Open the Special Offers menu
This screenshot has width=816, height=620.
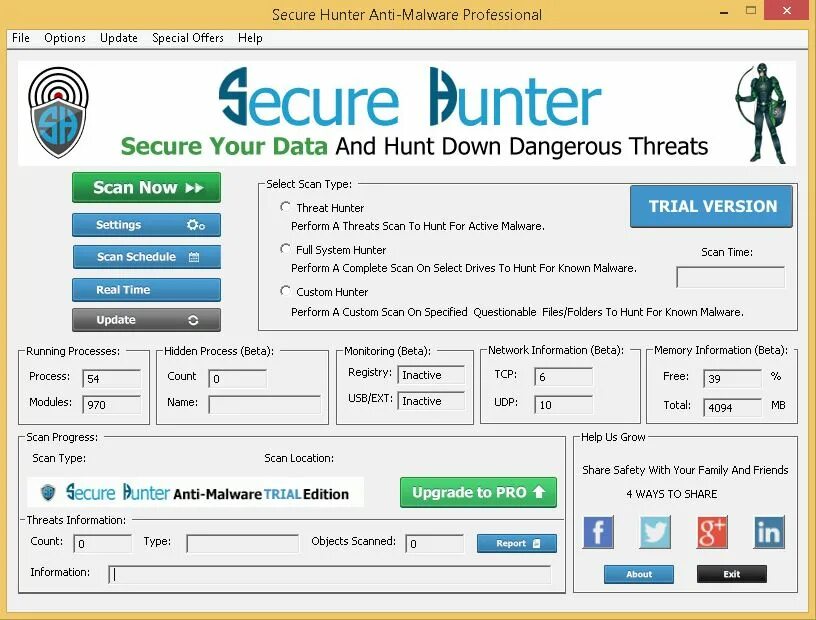point(188,38)
